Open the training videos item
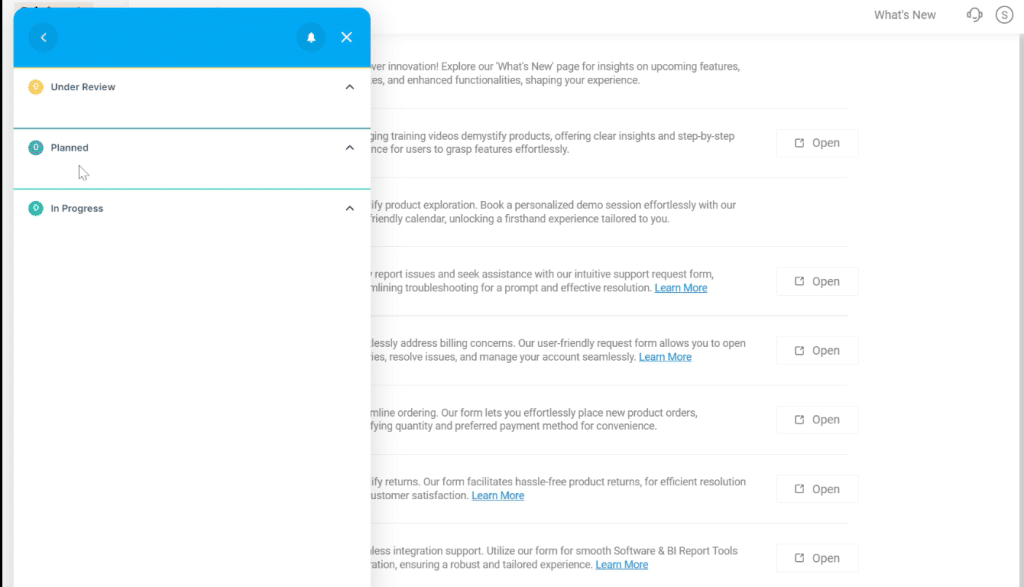Viewport: 1024px width, 587px height. click(x=816, y=143)
